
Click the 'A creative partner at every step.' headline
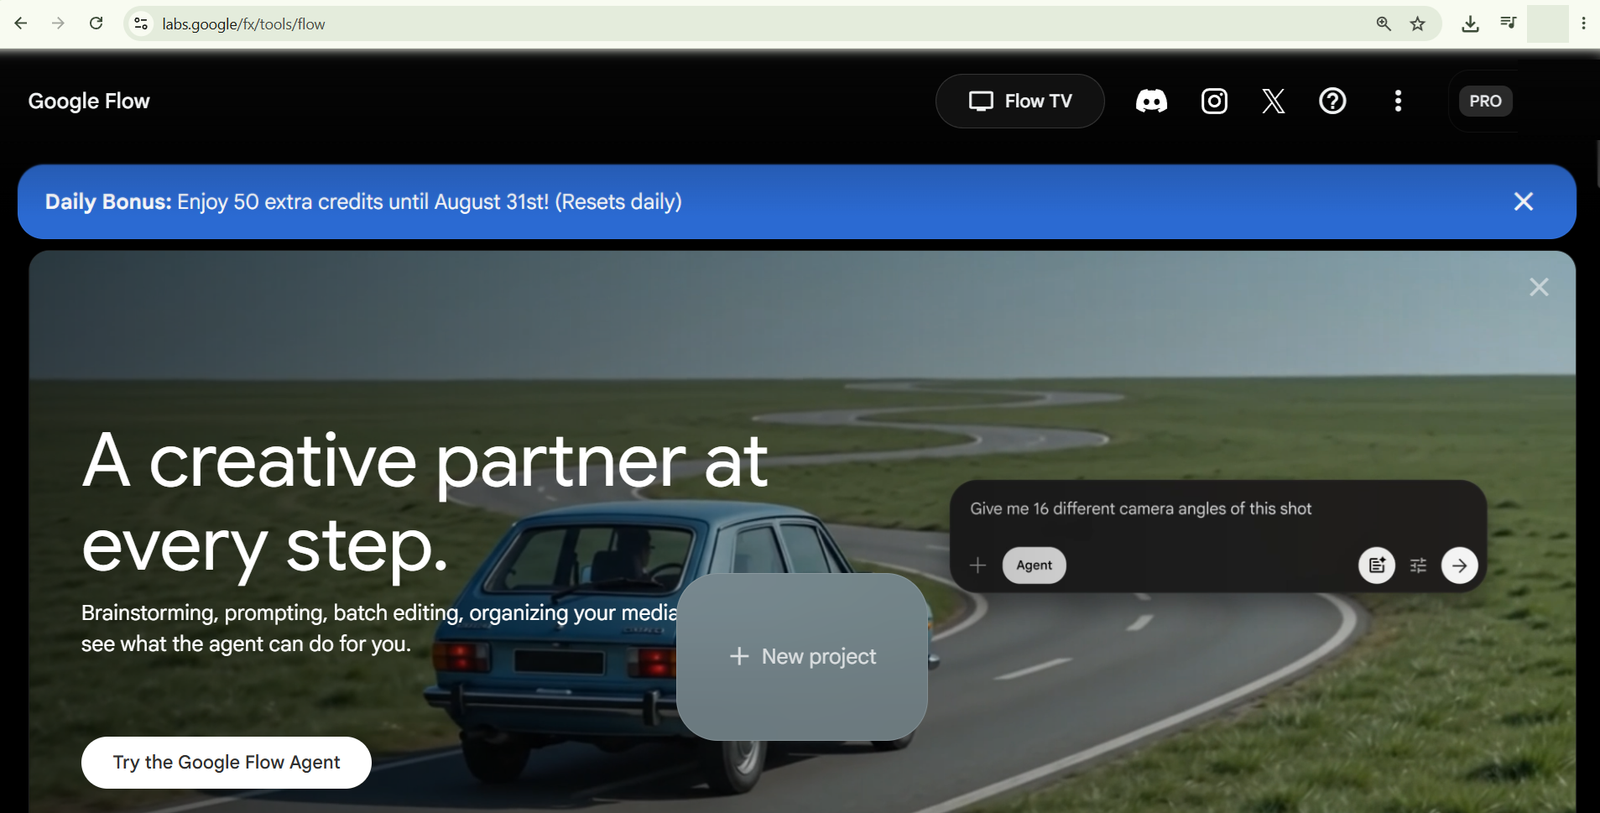pyautogui.click(x=424, y=503)
